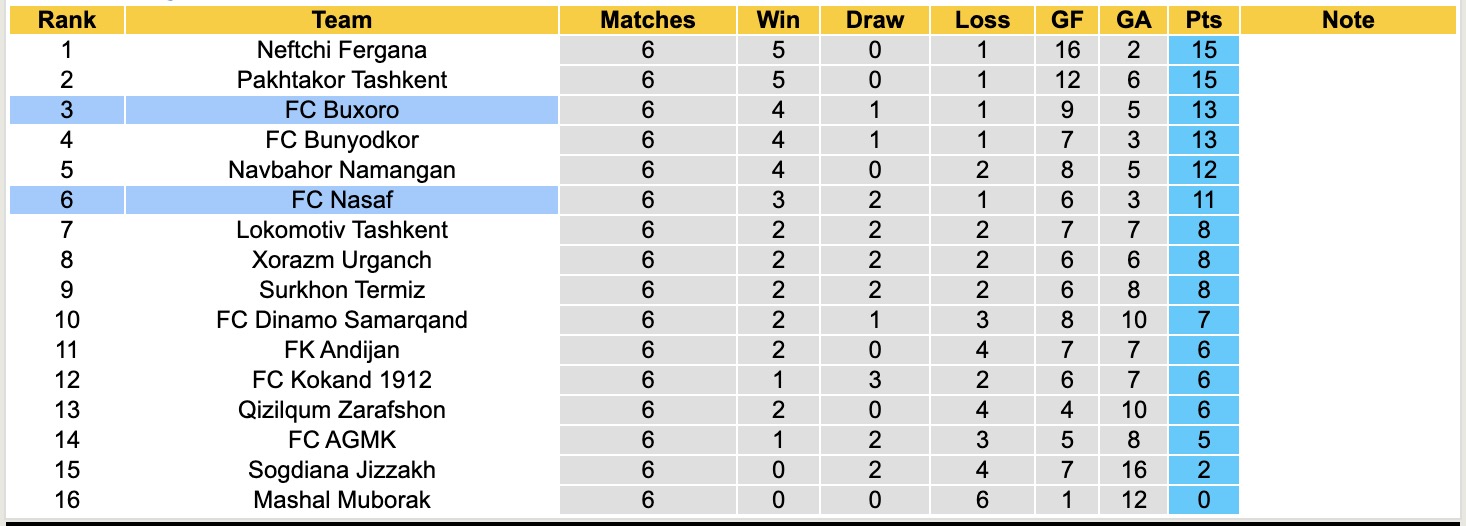Click Lokomotiv Tashkent team name
1466x526 pixels.
coord(341,230)
